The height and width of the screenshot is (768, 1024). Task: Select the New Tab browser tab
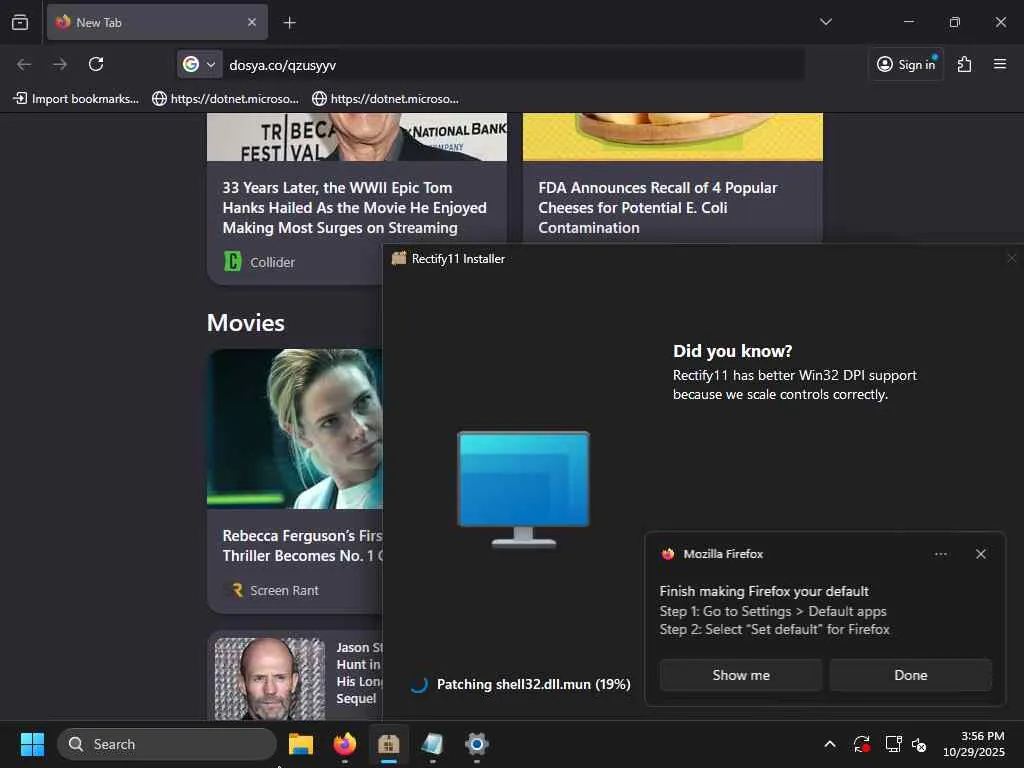click(157, 22)
